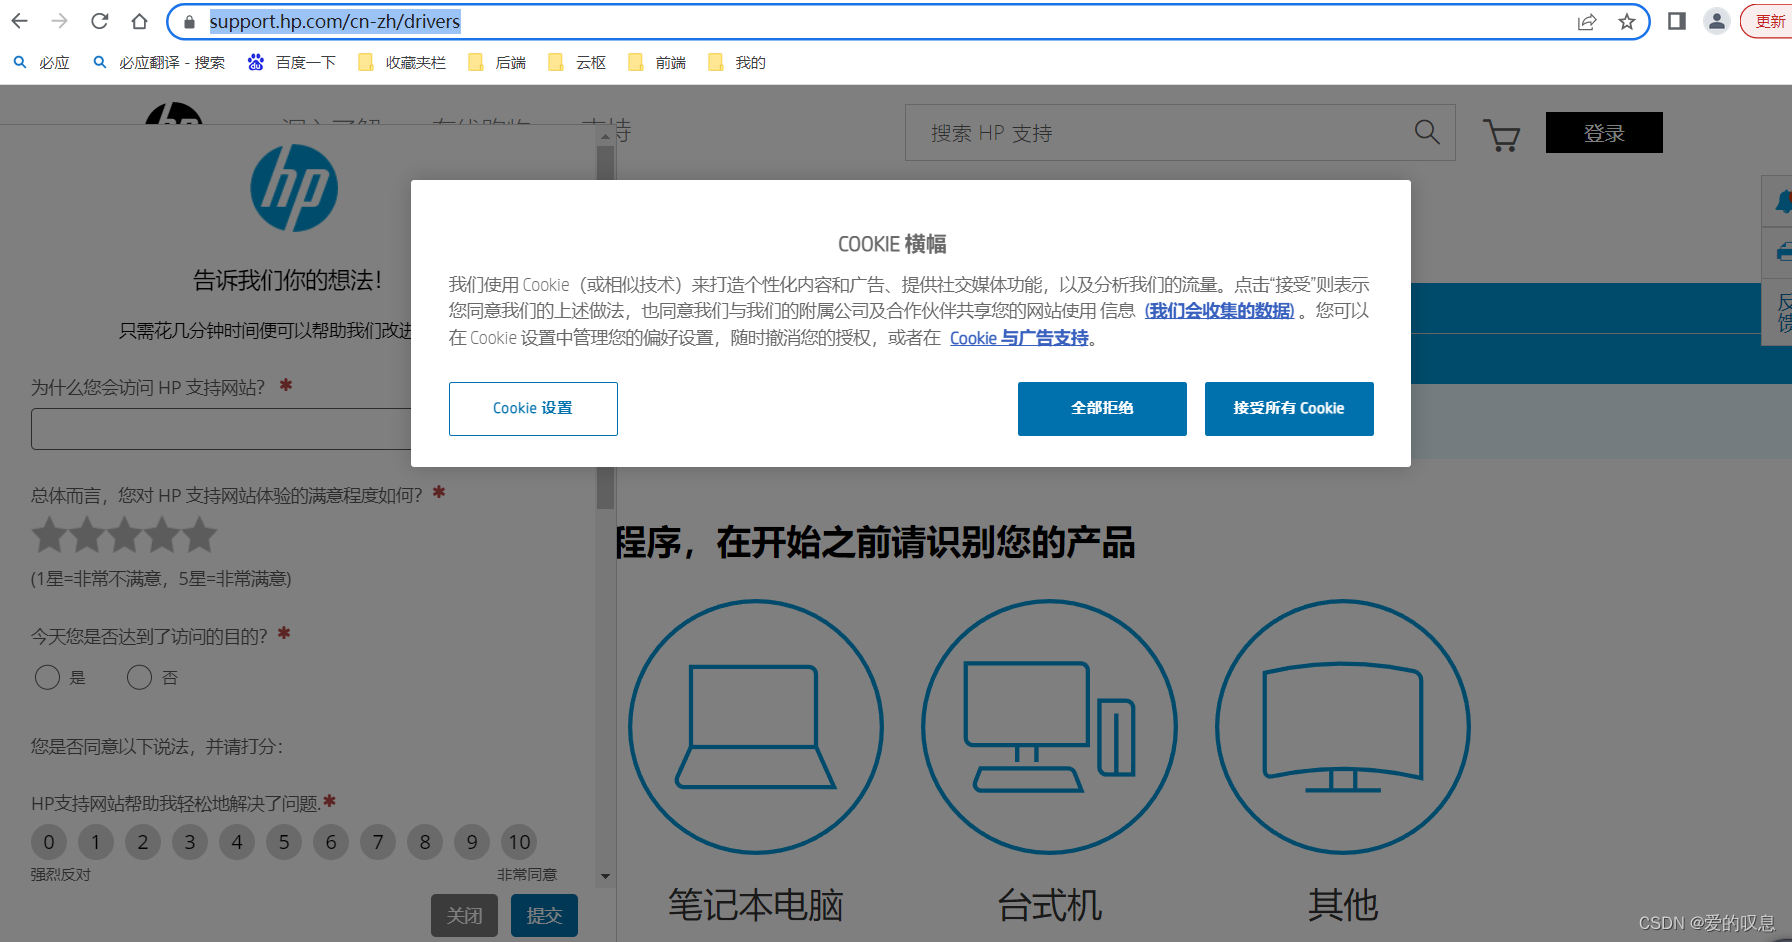The height and width of the screenshot is (942, 1792).
Task: Reload the page with refresh icon
Action: coord(99,21)
